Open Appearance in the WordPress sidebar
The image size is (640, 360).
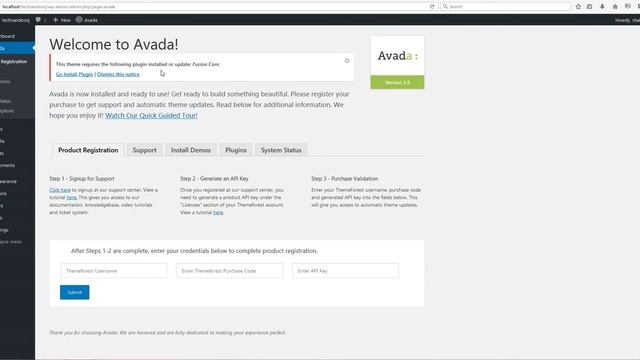[x=8, y=181]
